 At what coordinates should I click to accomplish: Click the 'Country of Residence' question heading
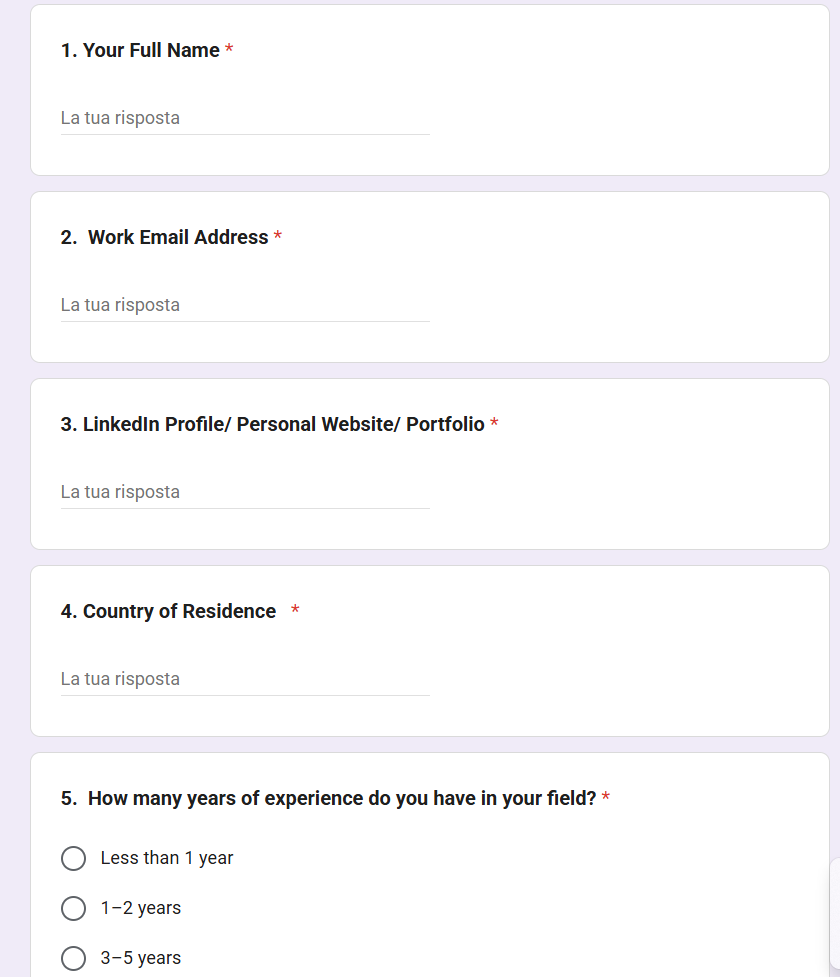(x=167, y=611)
